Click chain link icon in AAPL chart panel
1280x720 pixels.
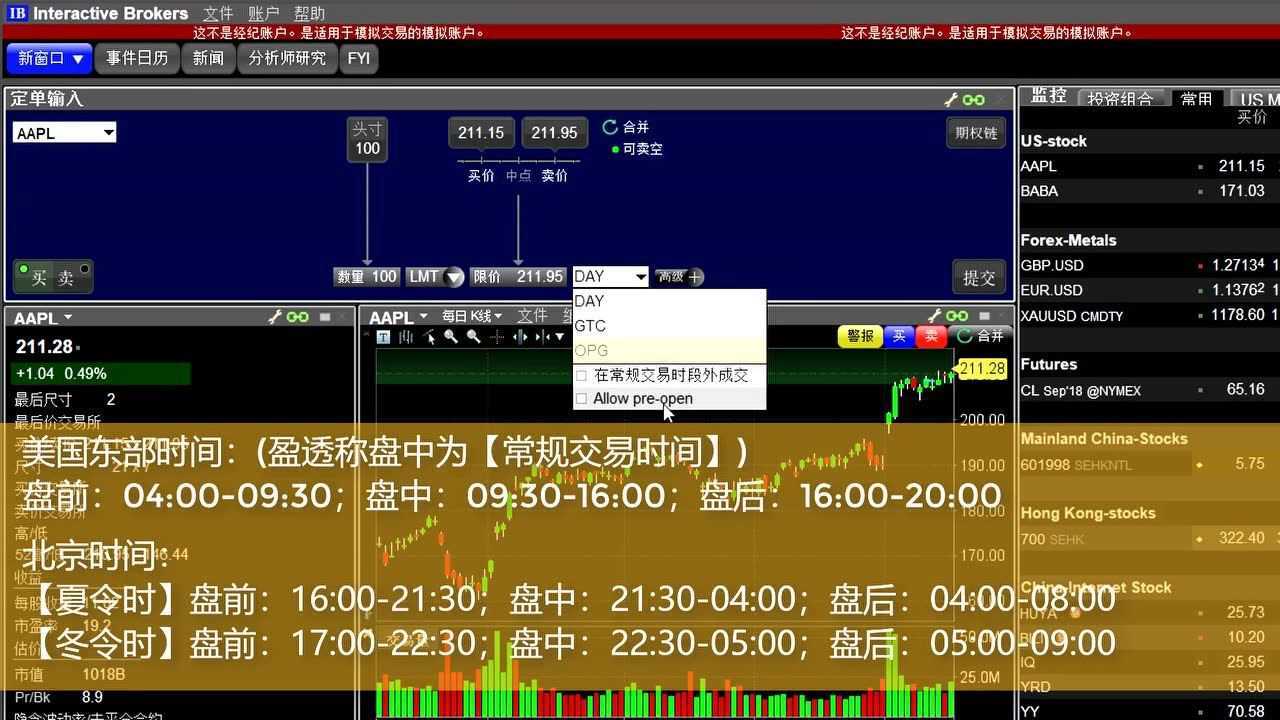click(x=957, y=316)
